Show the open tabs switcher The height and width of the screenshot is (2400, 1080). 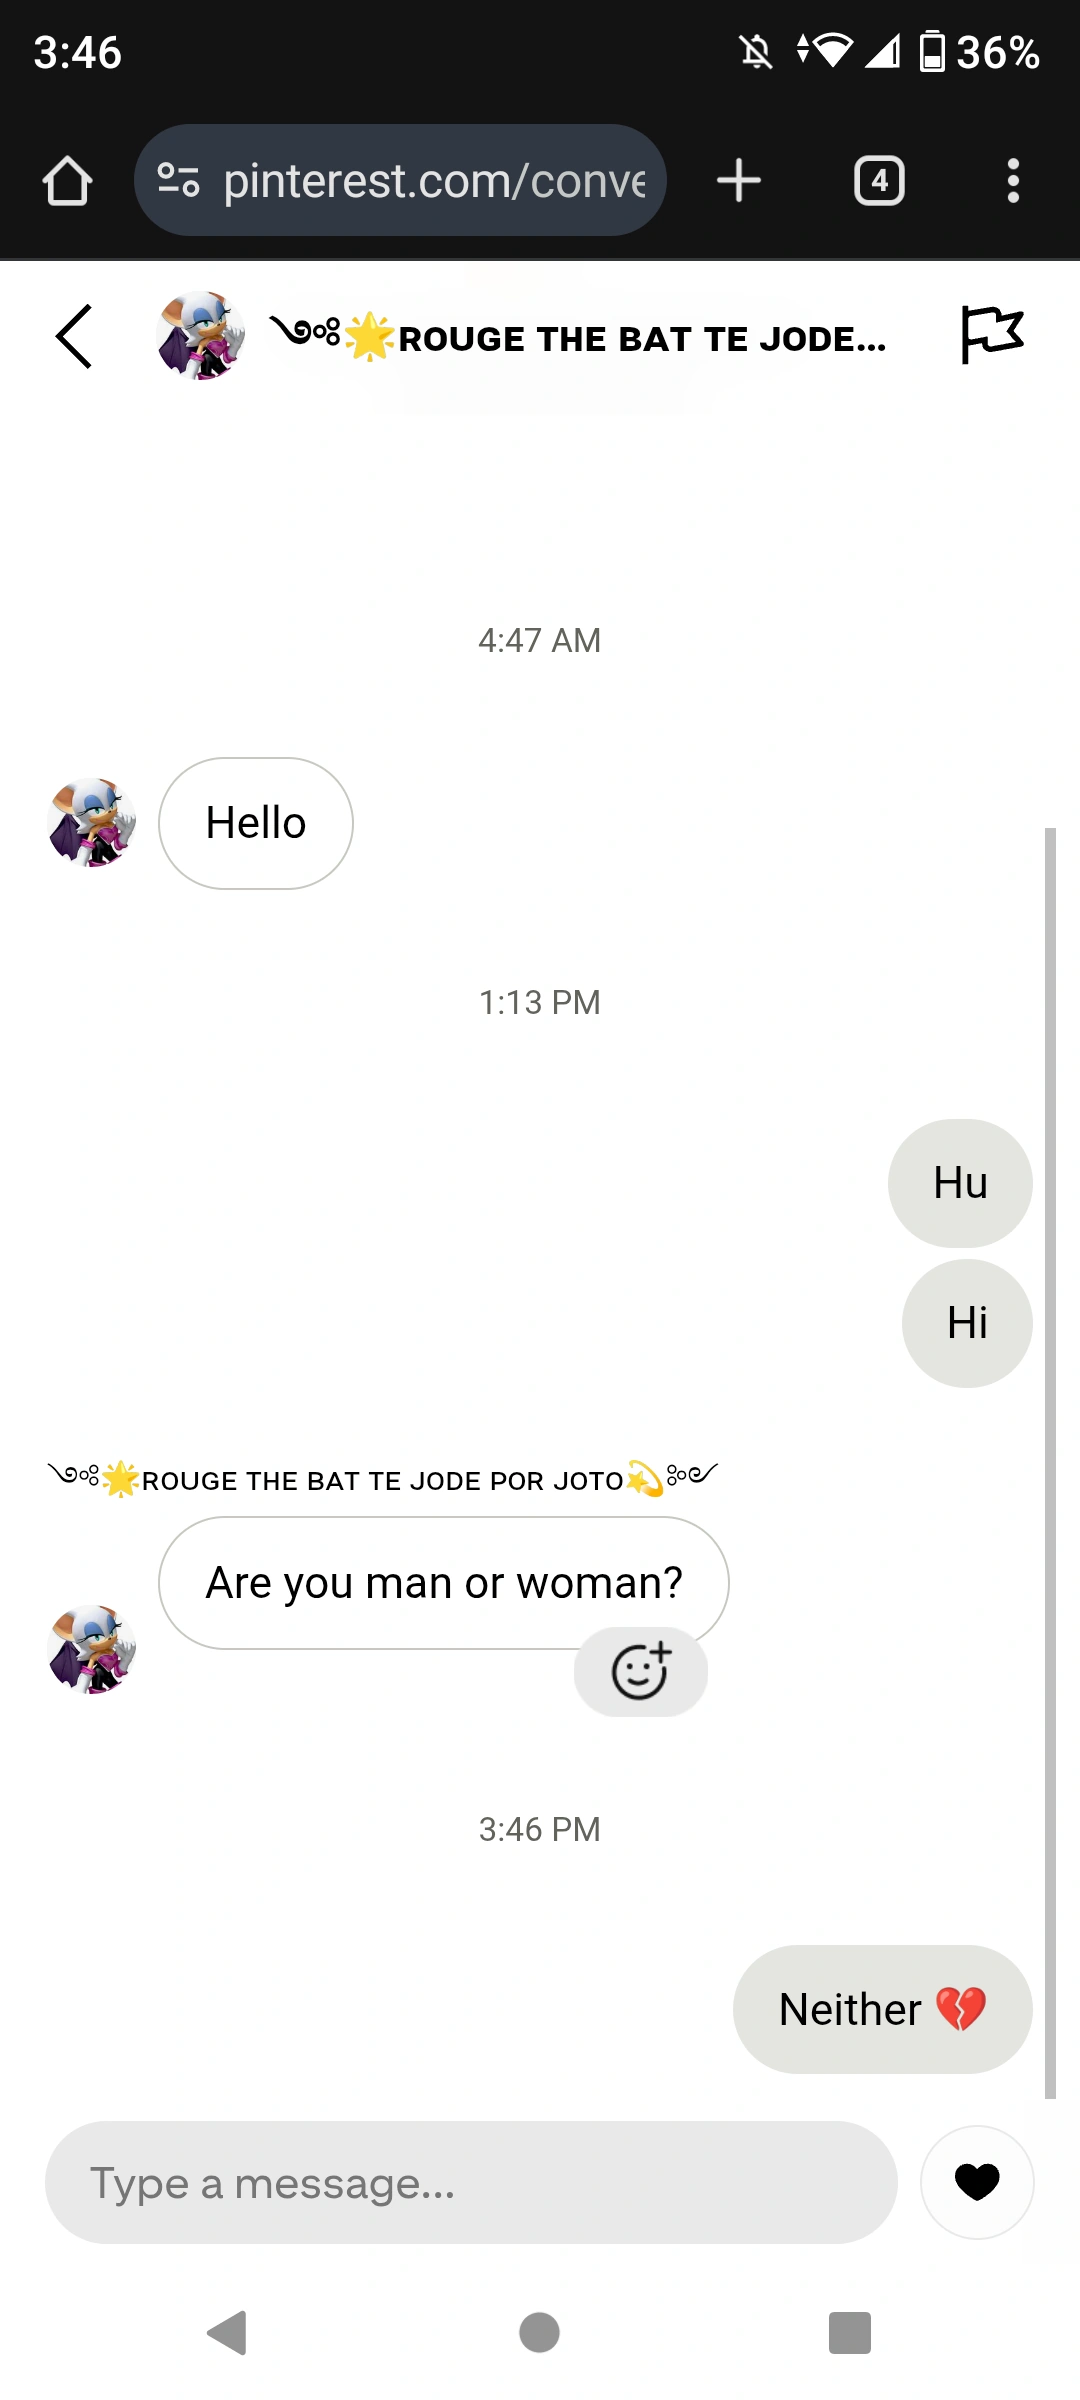click(879, 181)
